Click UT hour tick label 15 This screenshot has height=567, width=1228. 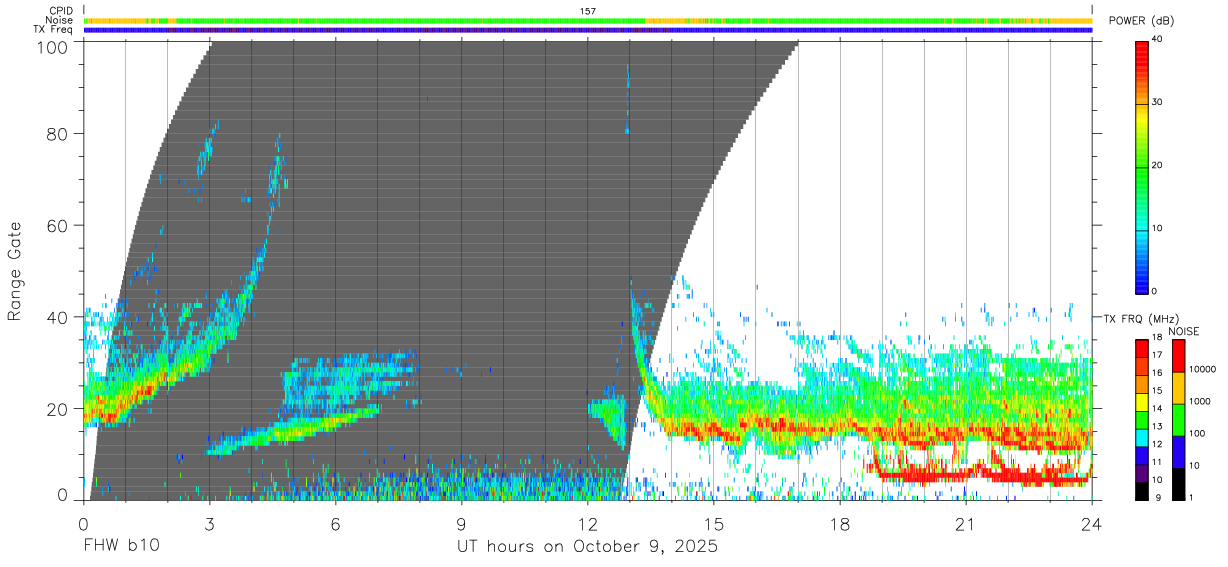(x=714, y=523)
